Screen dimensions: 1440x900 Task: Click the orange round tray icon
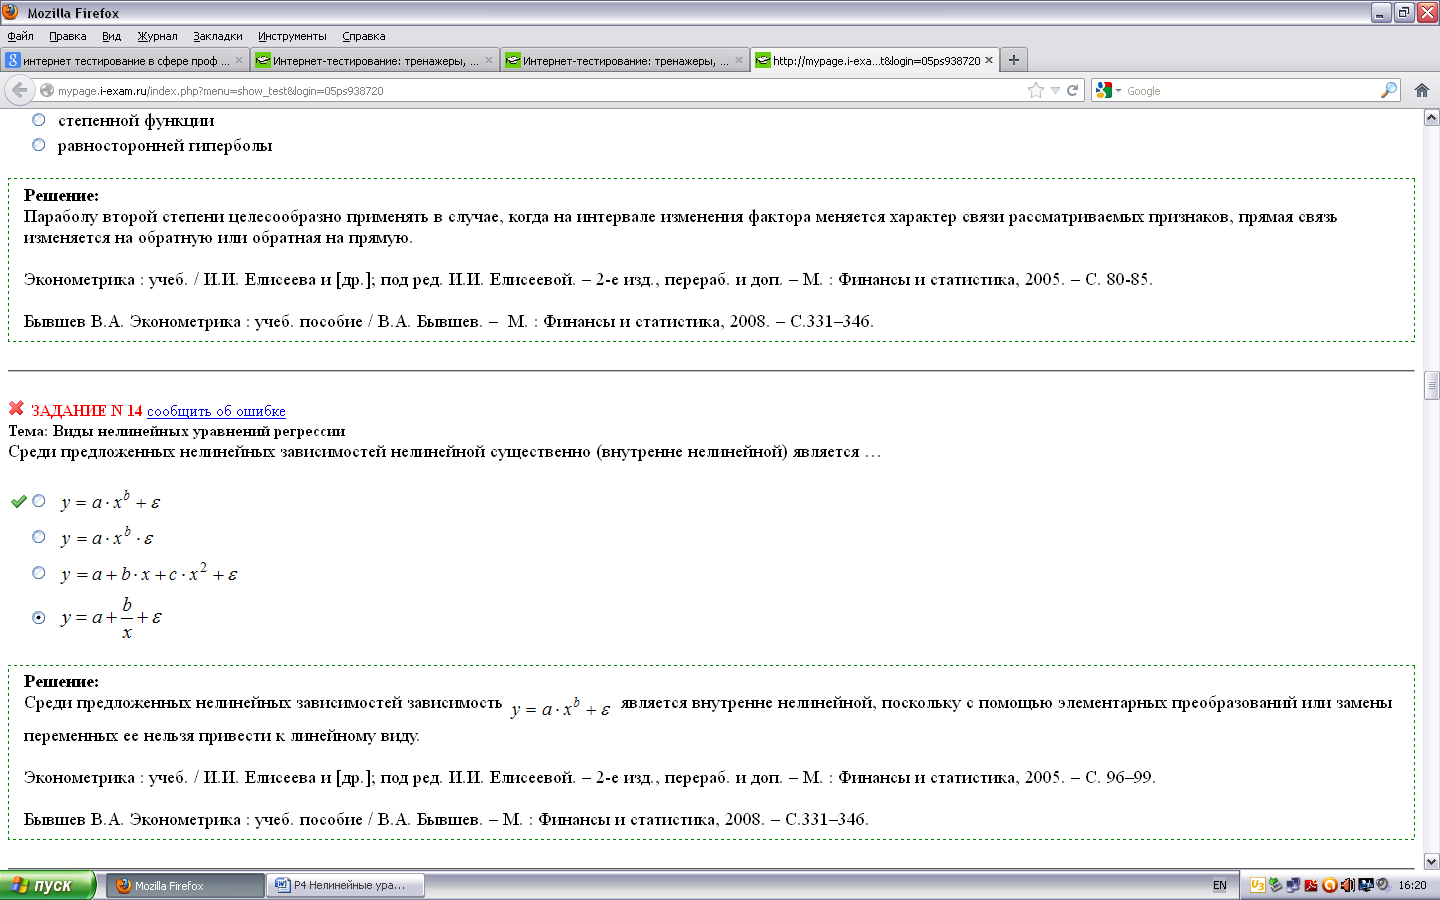1329,885
